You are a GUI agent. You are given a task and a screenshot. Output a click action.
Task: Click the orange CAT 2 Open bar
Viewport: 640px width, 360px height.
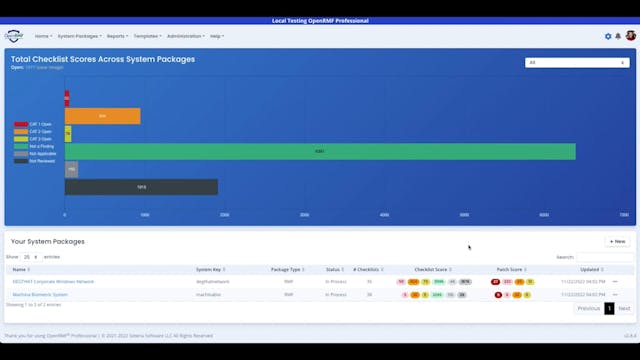[102, 116]
